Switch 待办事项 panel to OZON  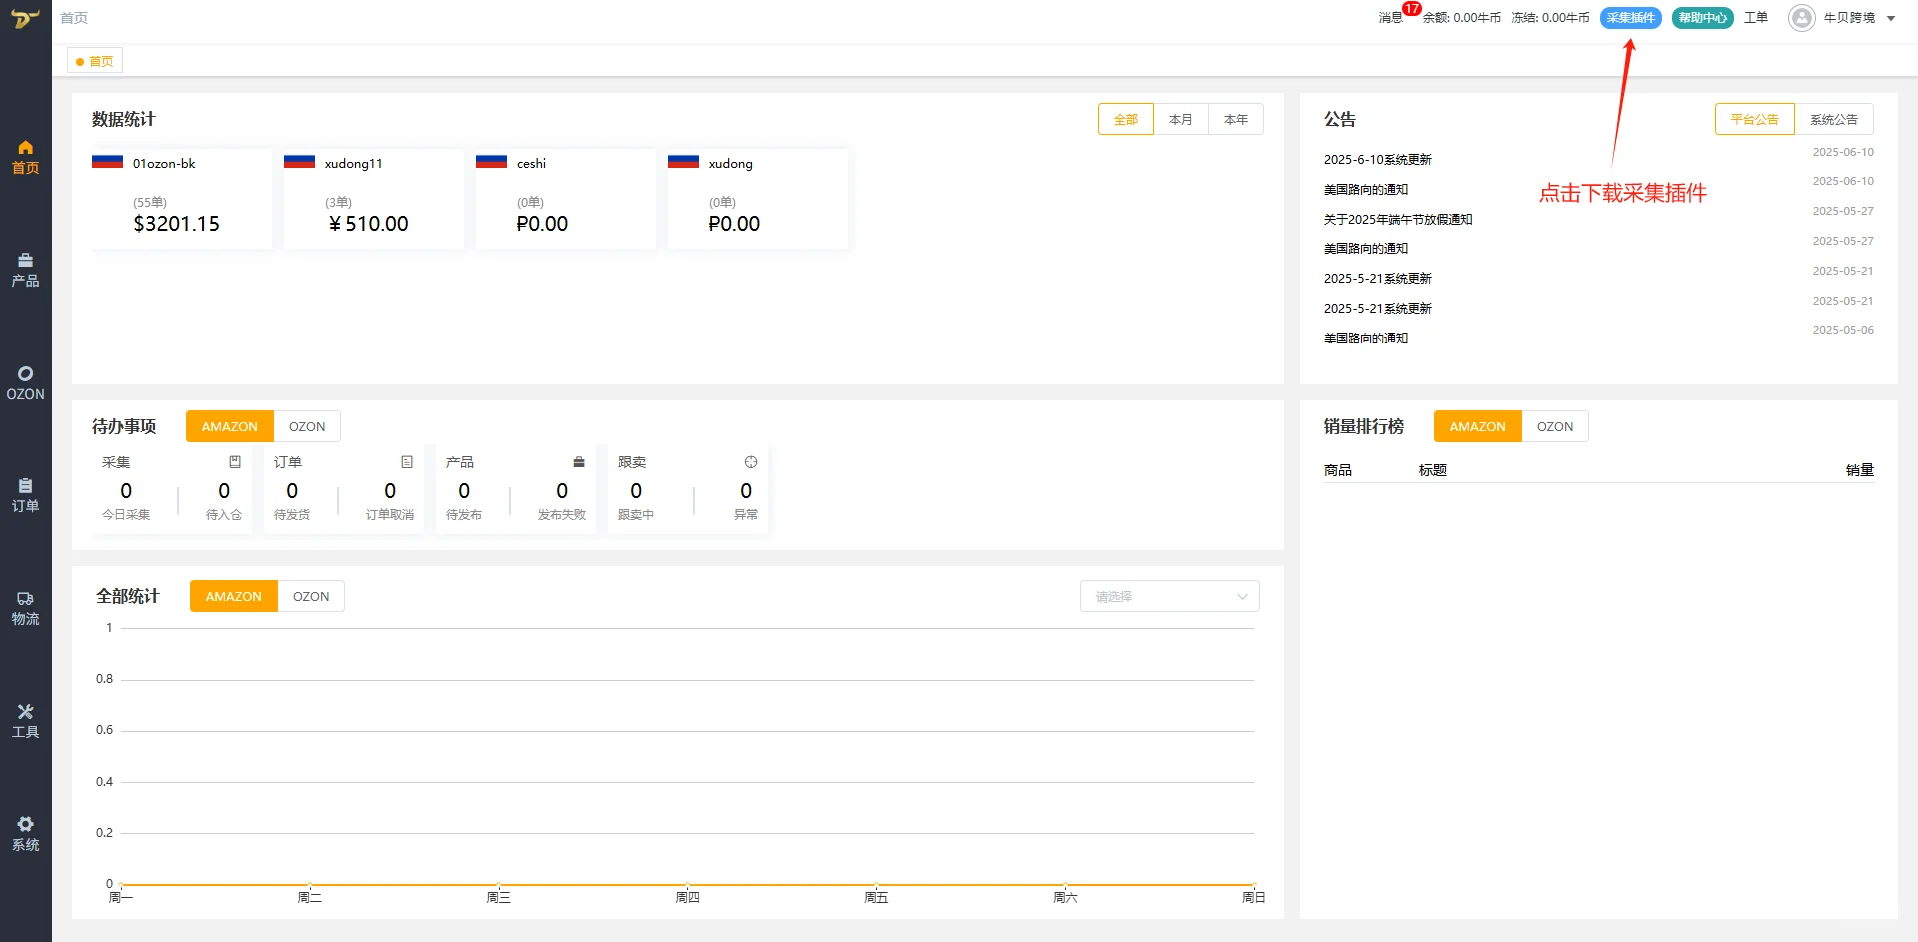(x=306, y=426)
